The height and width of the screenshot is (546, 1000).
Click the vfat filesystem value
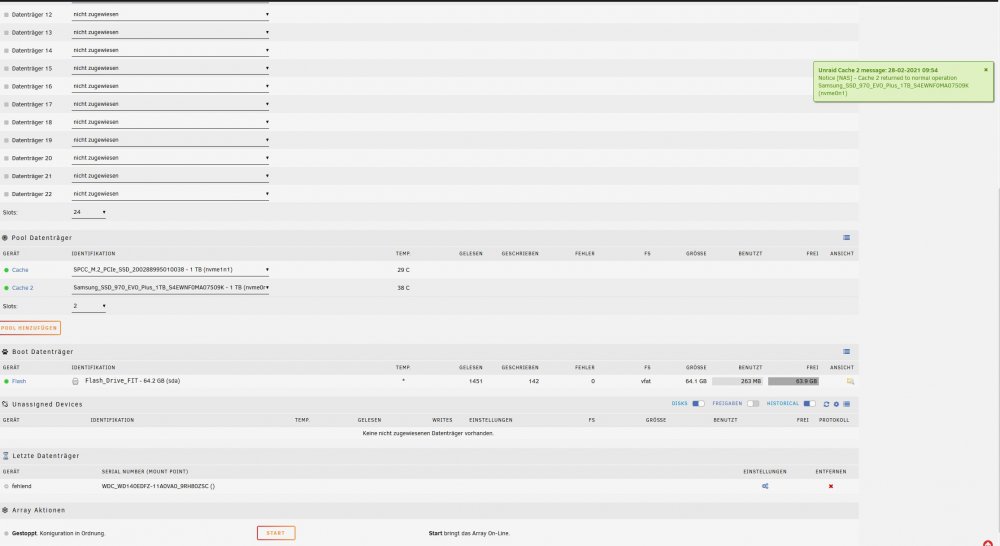coord(646,381)
